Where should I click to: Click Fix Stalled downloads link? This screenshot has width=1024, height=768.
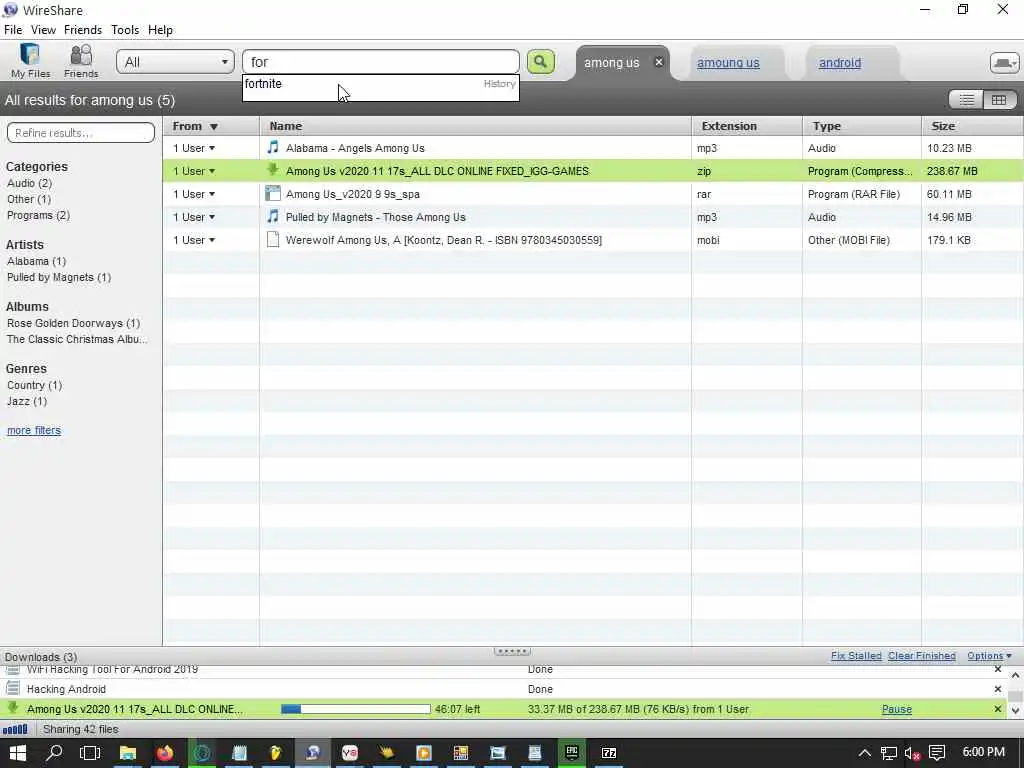pyautogui.click(x=856, y=656)
